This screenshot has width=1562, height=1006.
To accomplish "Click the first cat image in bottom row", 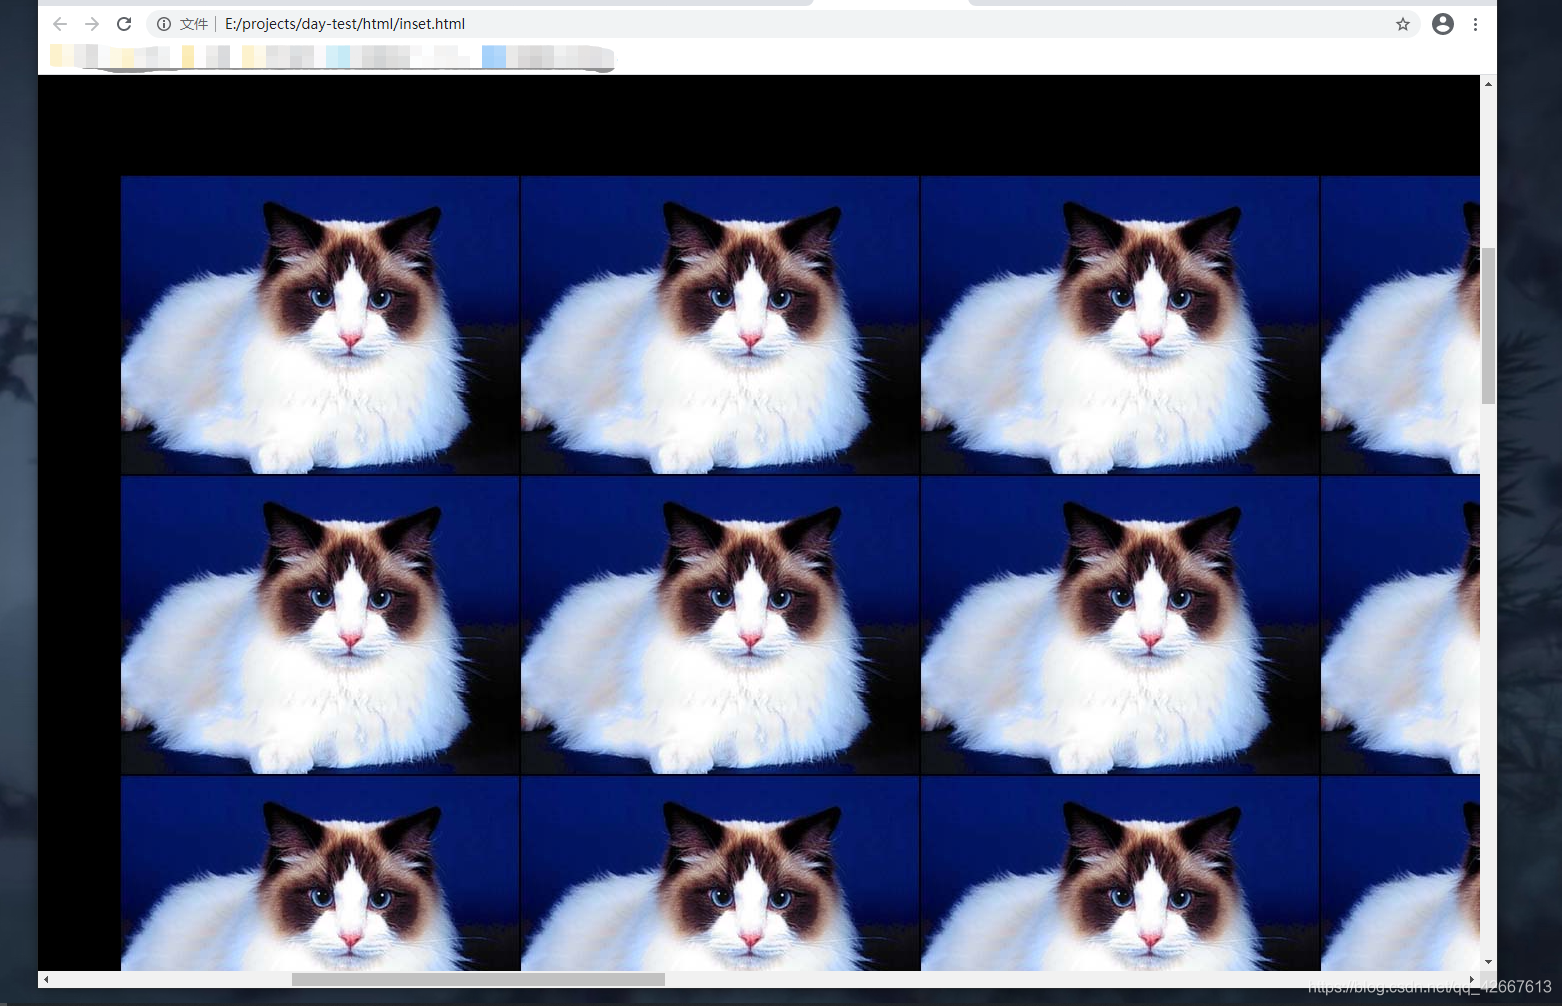I will [x=320, y=873].
